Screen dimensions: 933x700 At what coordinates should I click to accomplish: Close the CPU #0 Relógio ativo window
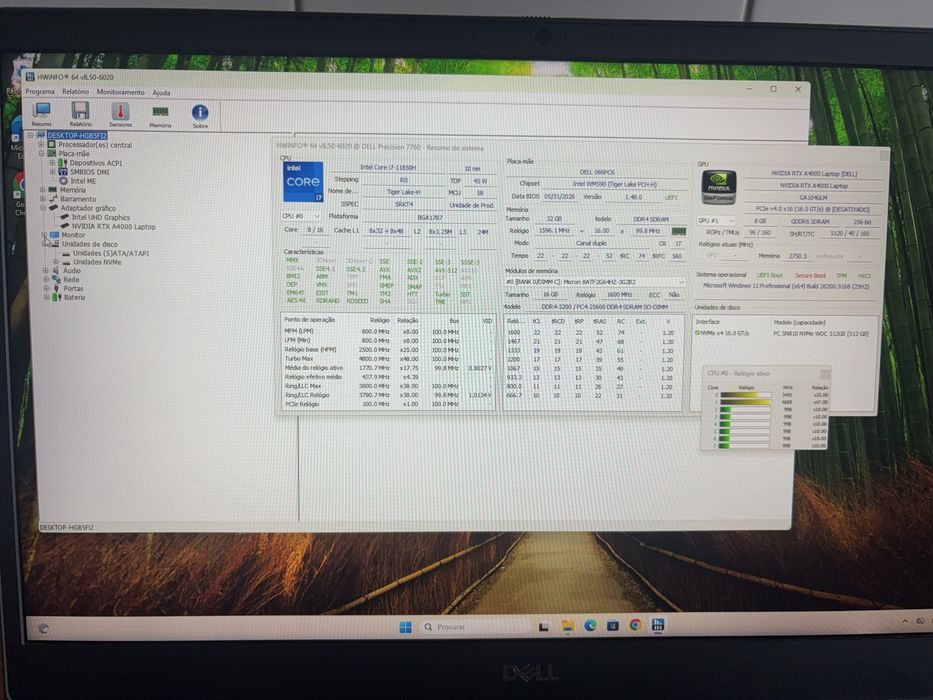pos(825,374)
